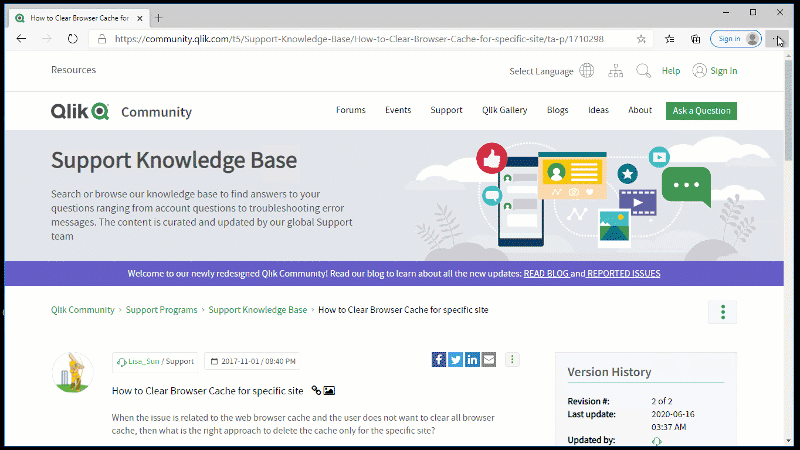Open browser Settings and more menu
Screen dimensions: 800x450
777,39
